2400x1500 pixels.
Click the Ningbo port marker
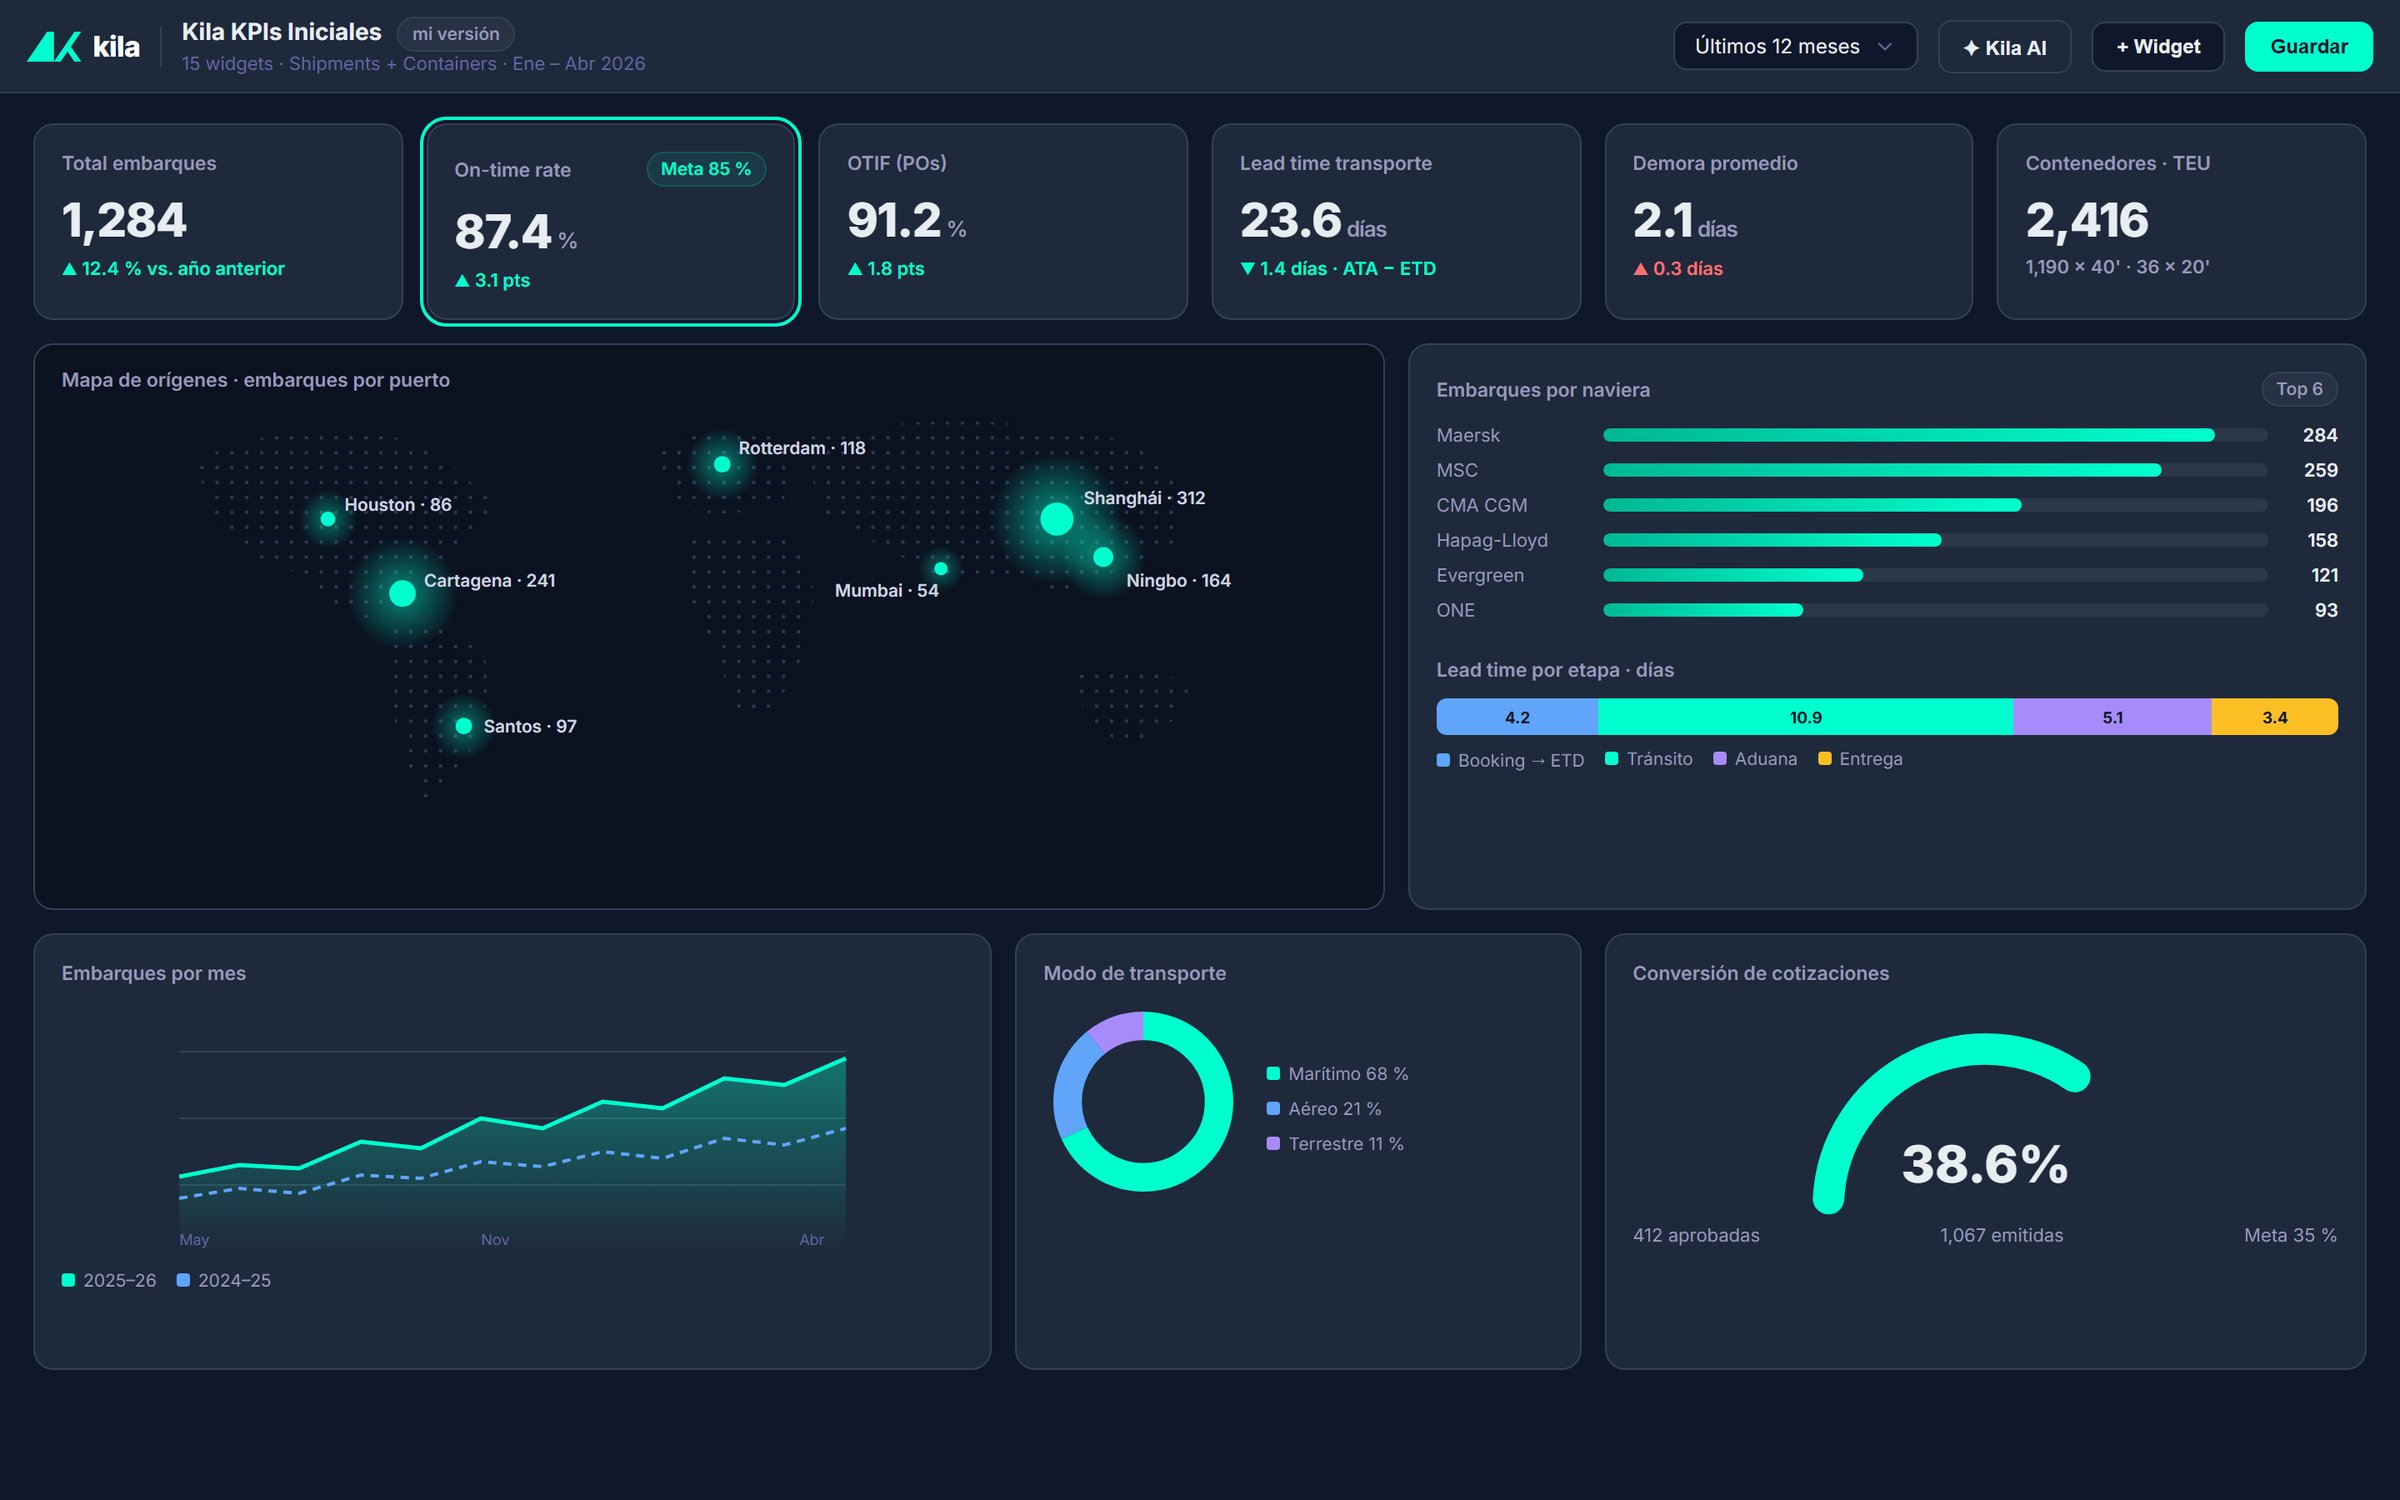(x=1103, y=557)
